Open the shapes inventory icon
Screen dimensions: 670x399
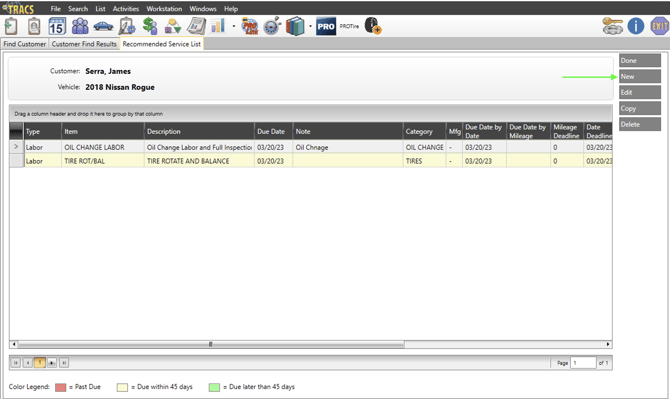173,26
